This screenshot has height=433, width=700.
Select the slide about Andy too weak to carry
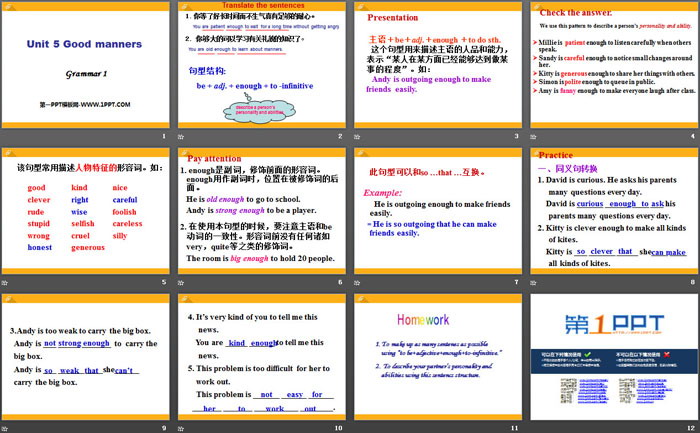pos(86,357)
